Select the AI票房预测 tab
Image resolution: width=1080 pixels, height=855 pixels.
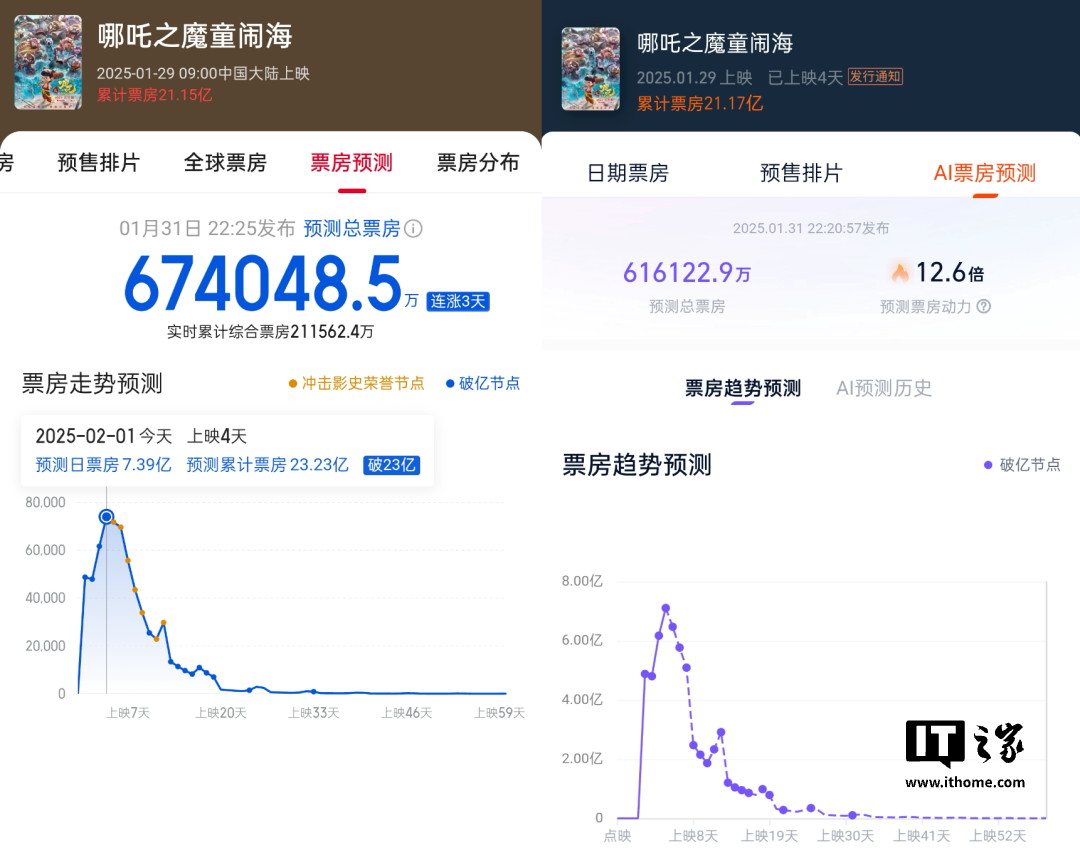click(x=984, y=173)
